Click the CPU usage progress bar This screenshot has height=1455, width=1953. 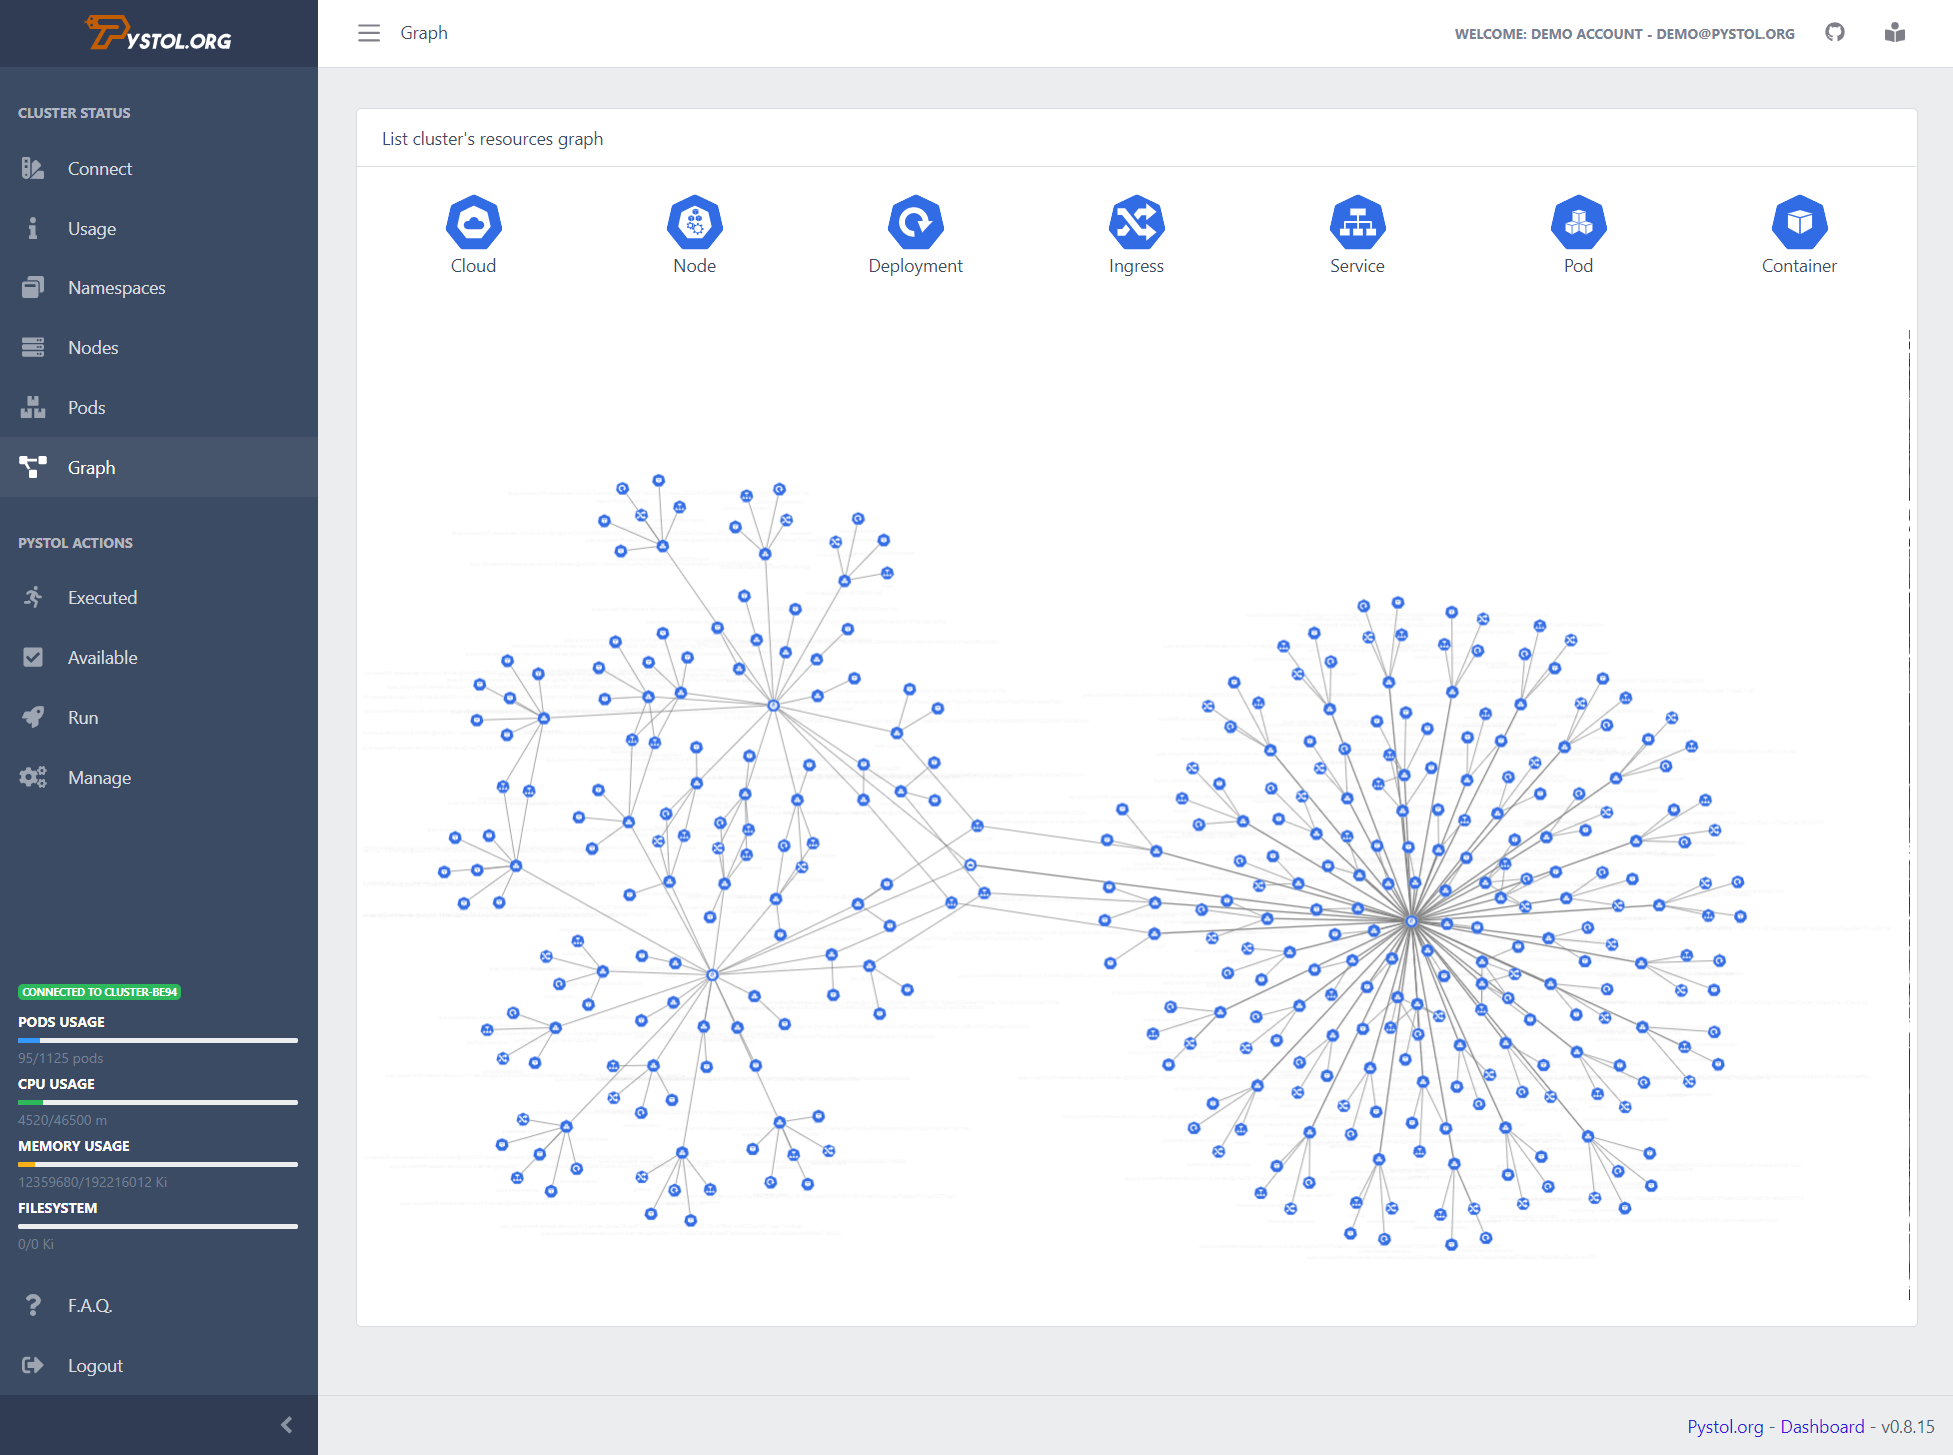(158, 1102)
